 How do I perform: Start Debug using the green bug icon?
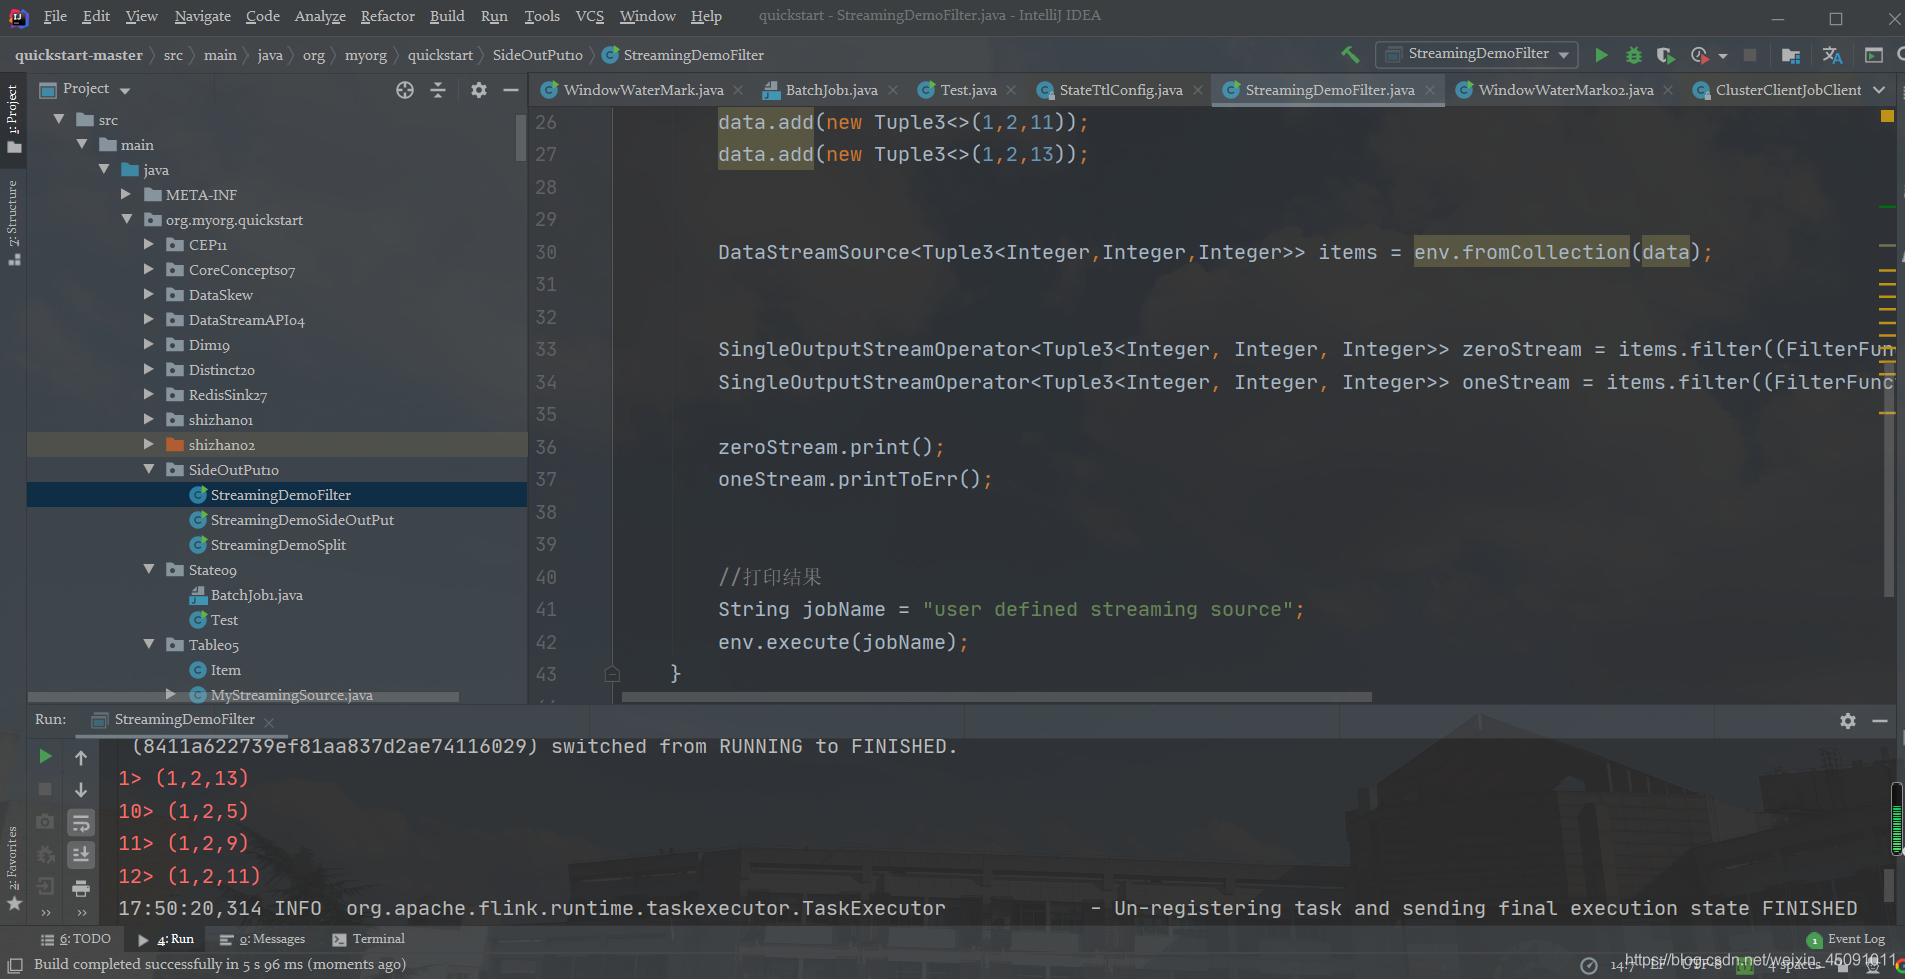coord(1634,55)
